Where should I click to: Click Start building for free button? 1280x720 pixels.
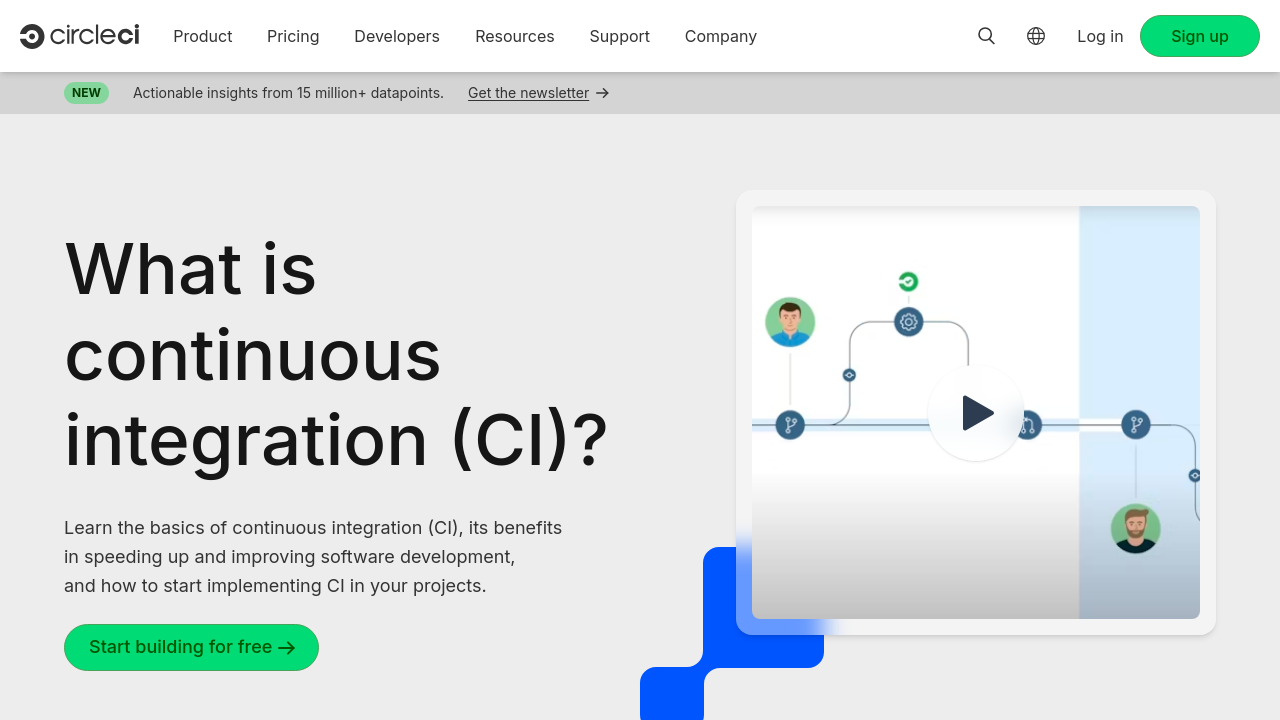191,647
